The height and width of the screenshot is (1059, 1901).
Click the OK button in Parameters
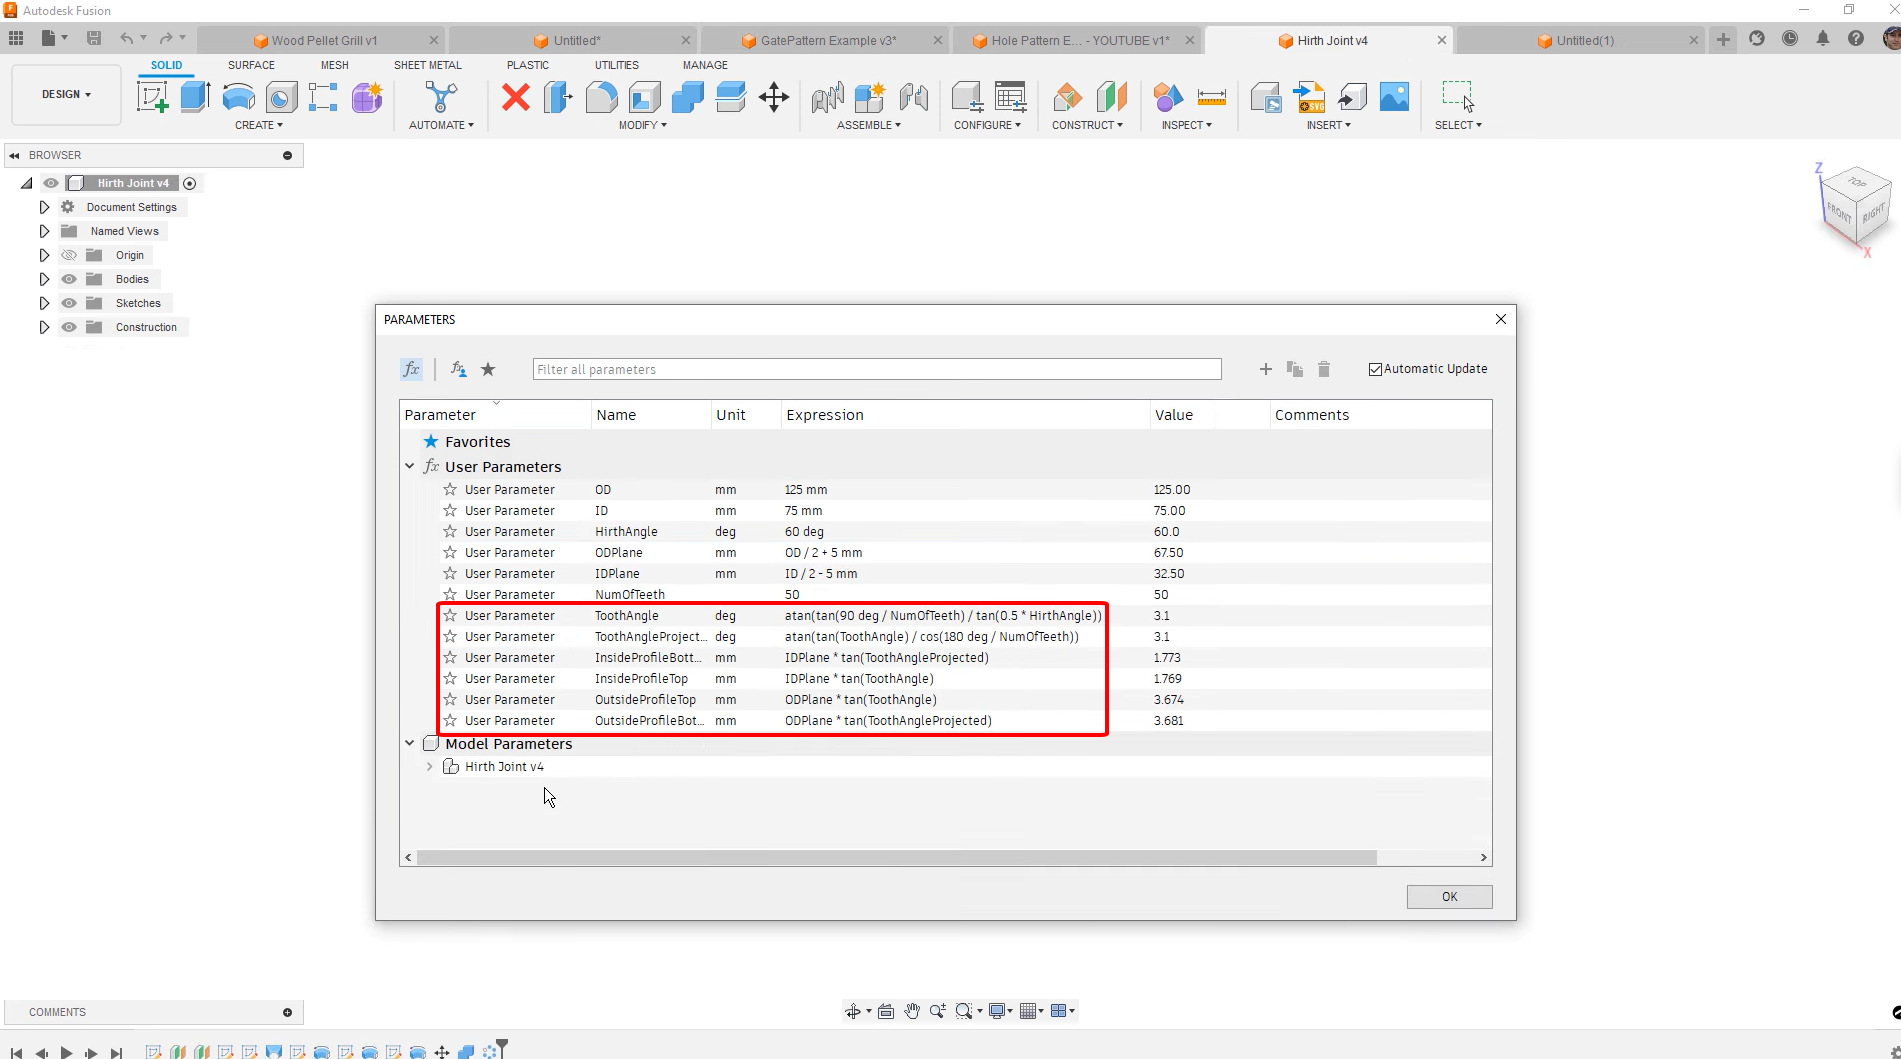coord(1449,897)
